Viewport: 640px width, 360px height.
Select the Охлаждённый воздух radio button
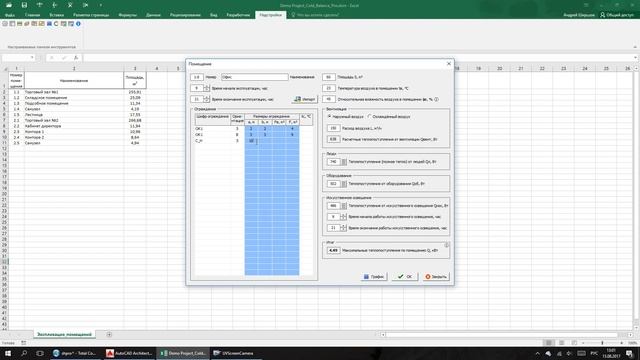pyautogui.click(x=369, y=117)
